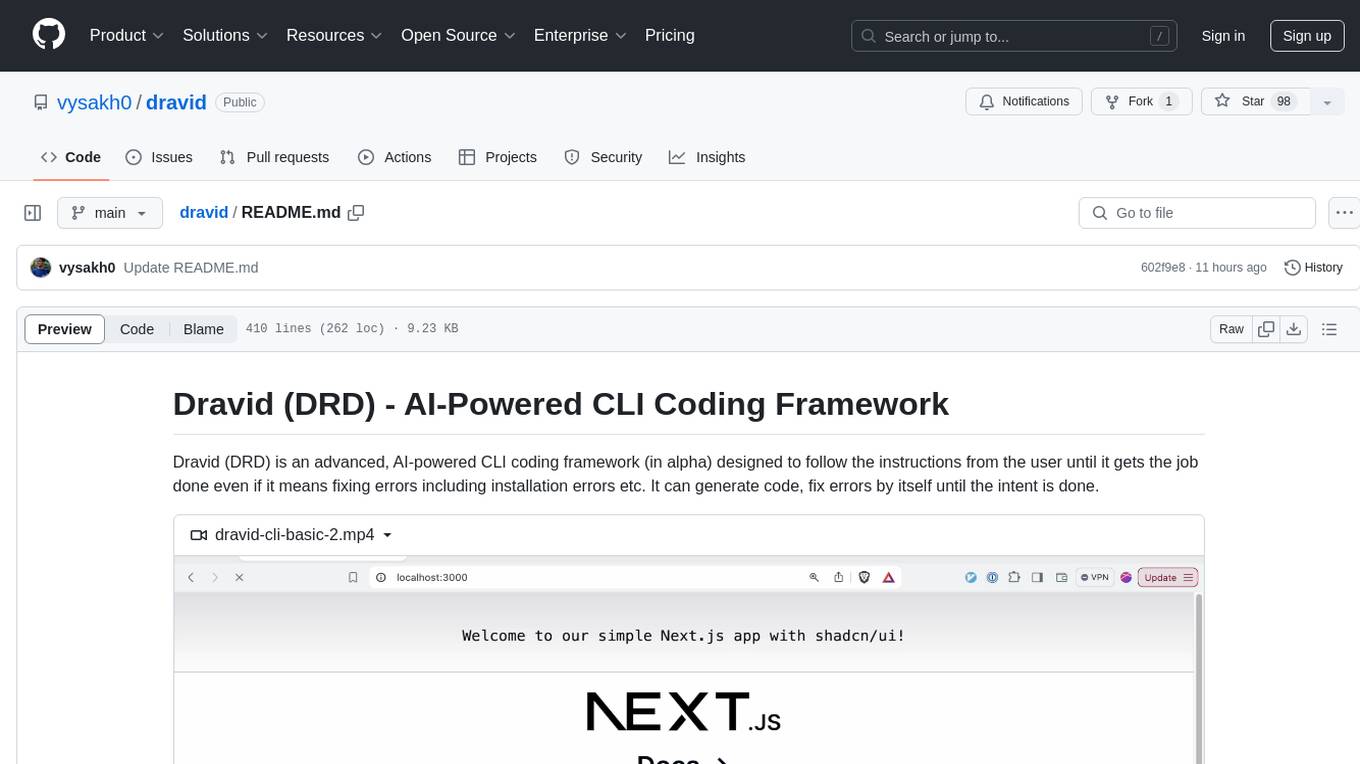Open the dravid-cli-basic-2.mp4 video dropdown

click(x=291, y=535)
